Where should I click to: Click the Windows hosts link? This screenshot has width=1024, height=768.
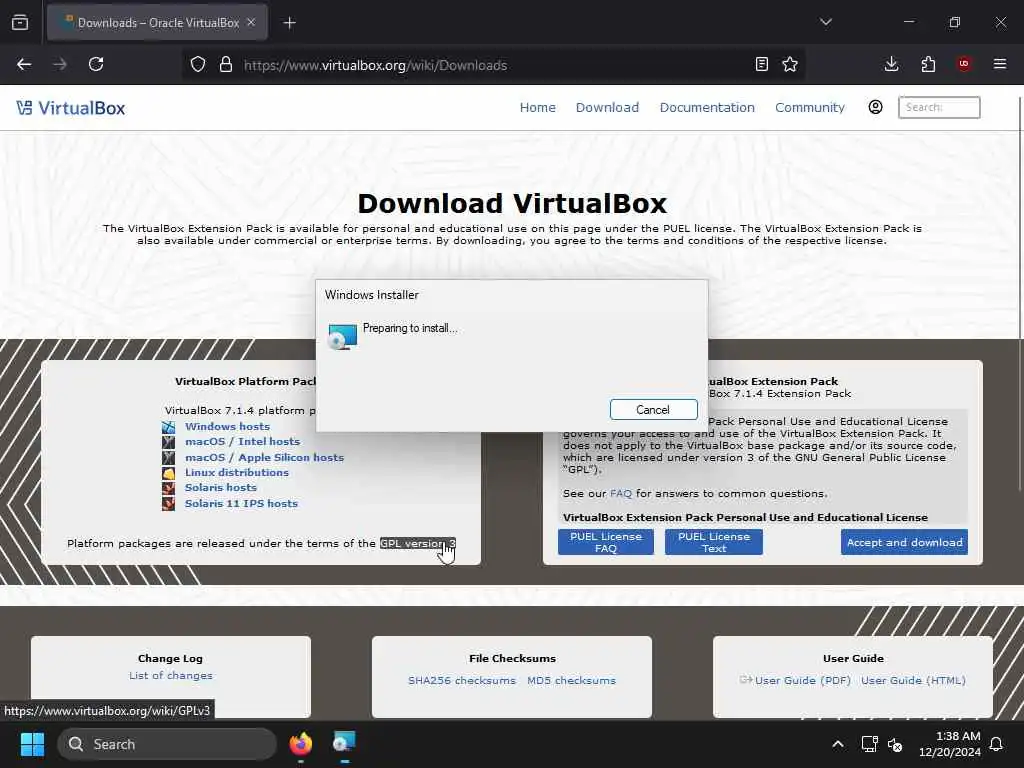(227, 426)
